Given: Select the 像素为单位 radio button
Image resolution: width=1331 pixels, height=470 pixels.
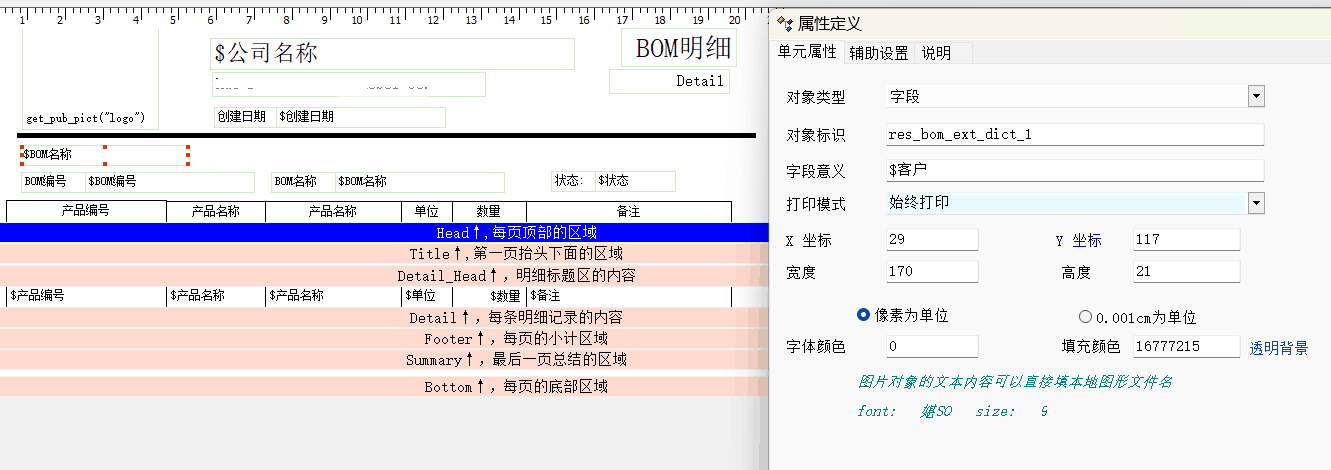Looking at the screenshot, I should coord(865,316).
